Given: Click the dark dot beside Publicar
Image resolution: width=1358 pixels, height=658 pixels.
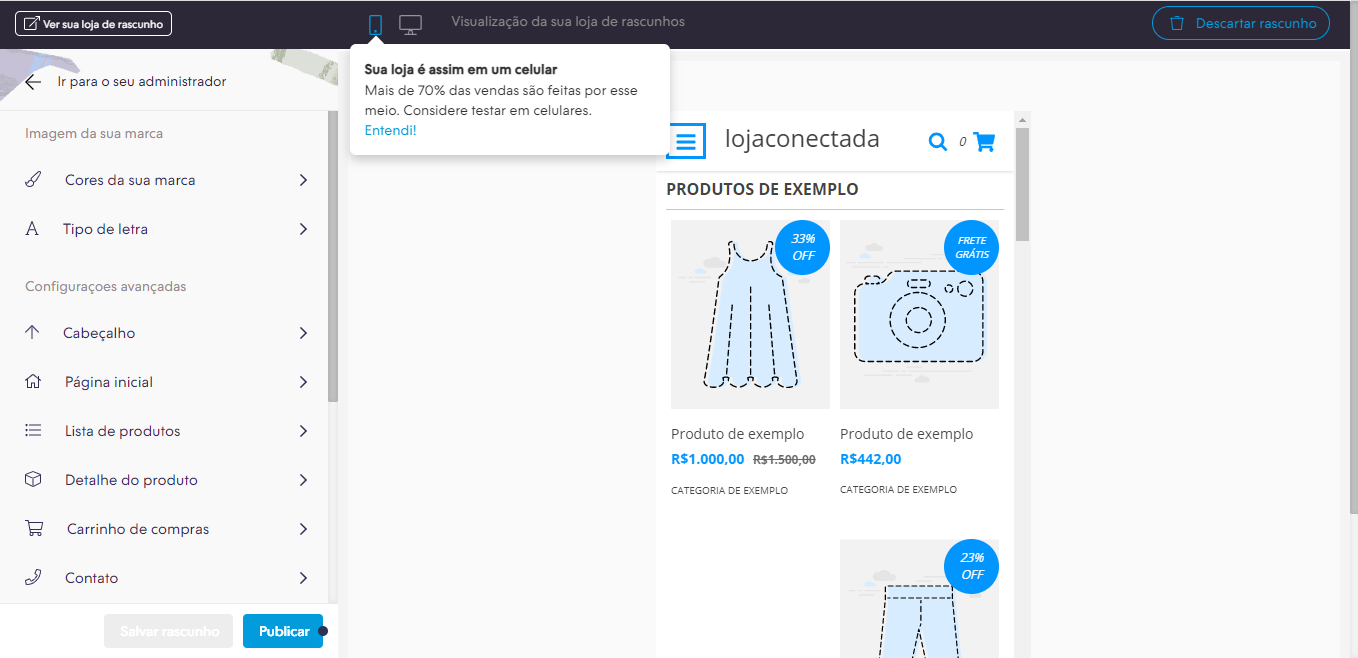Looking at the screenshot, I should pos(323,631).
